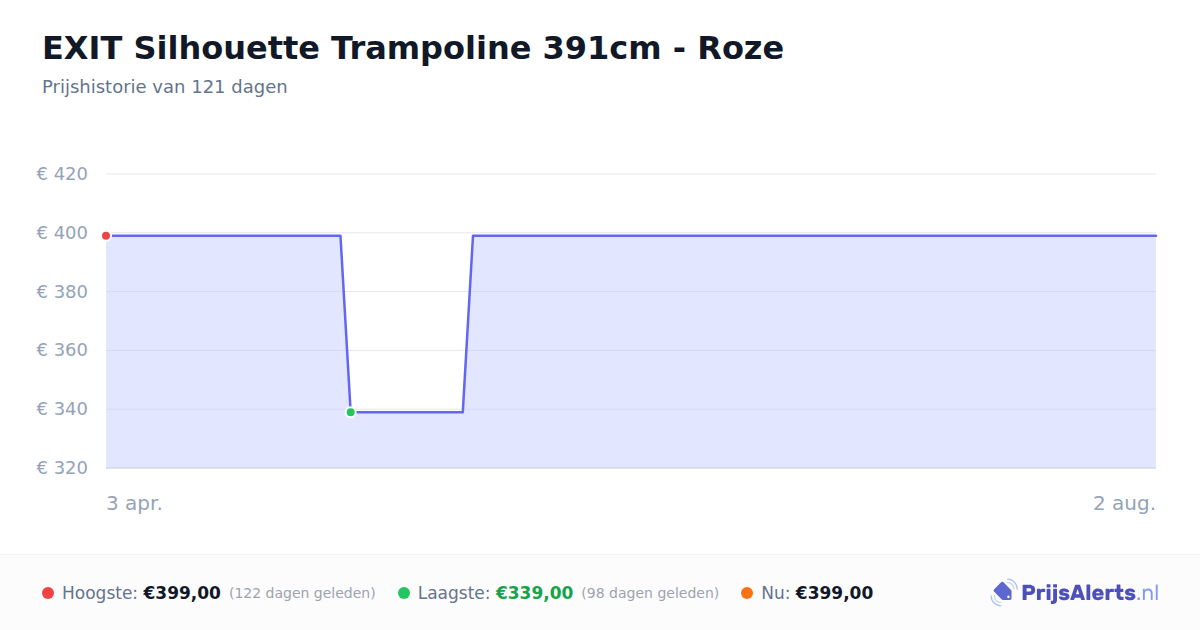This screenshot has width=1200, height=630.
Task: Click the € 380 axis label
Action: [62, 292]
